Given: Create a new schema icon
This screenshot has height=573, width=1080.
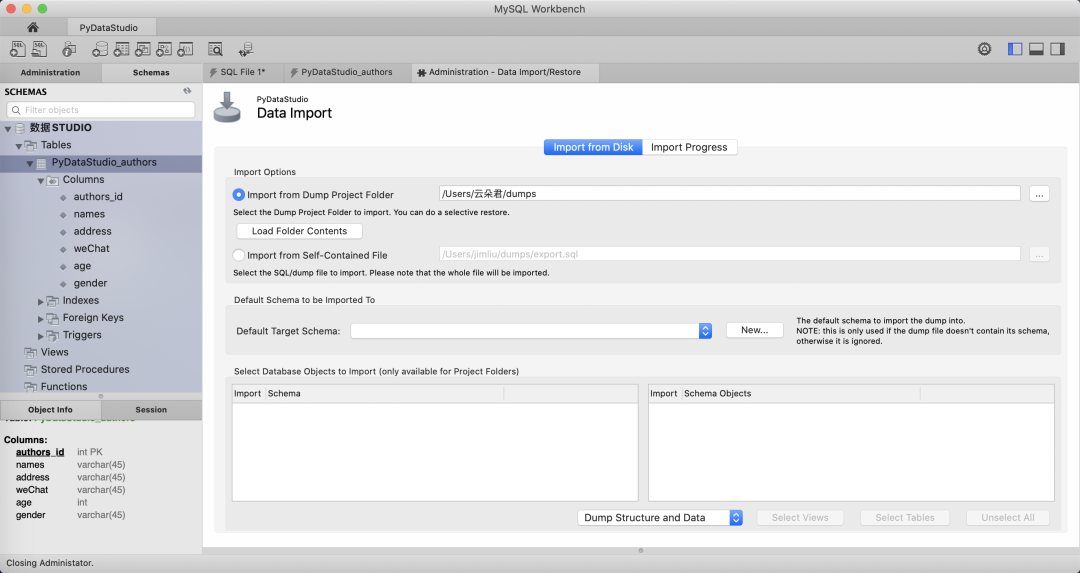Looking at the screenshot, I should (x=100, y=49).
